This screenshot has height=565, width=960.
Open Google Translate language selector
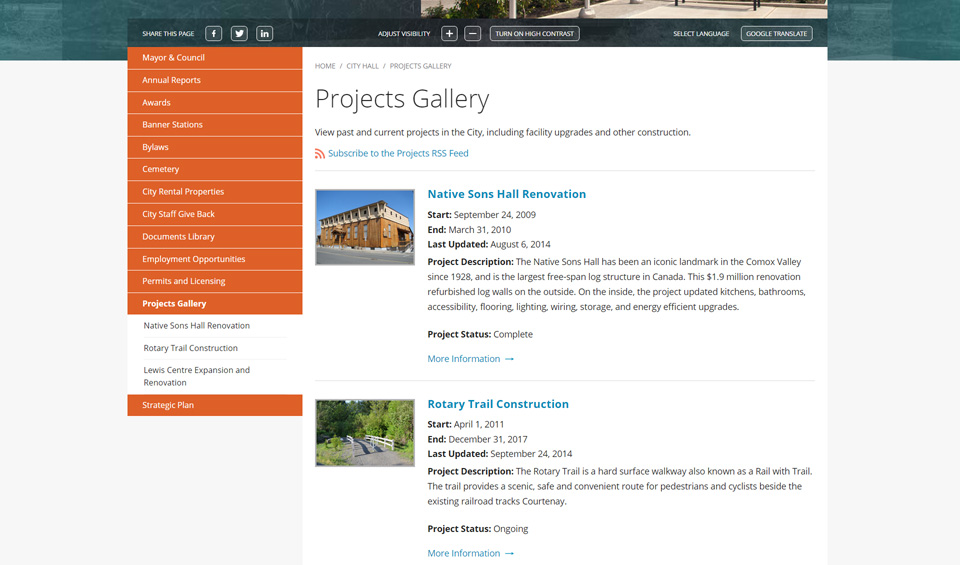click(x=776, y=33)
